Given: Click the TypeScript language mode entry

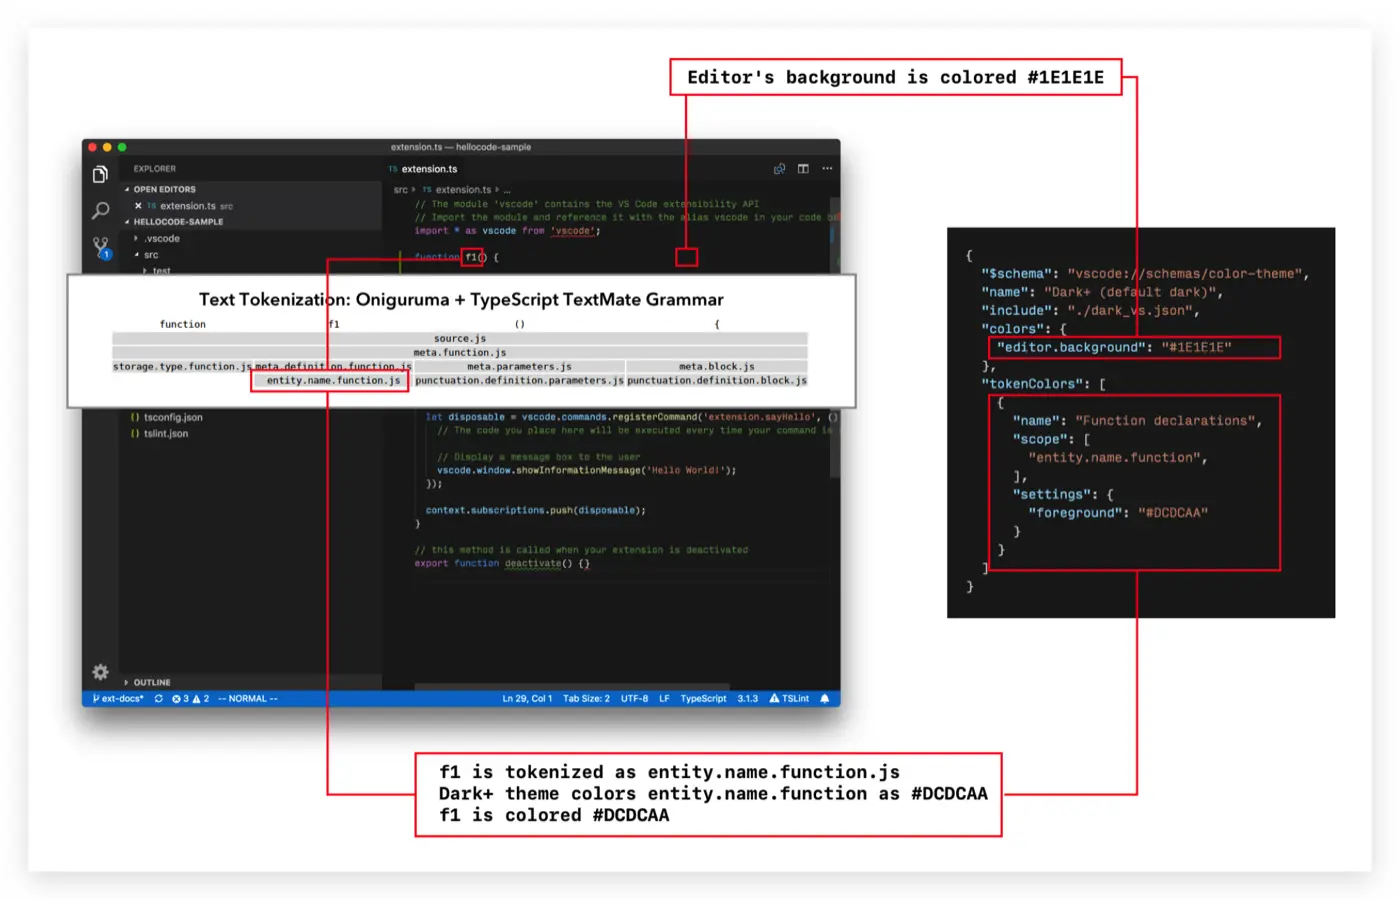Looking at the screenshot, I should pyautogui.click(x=703, y=699).
